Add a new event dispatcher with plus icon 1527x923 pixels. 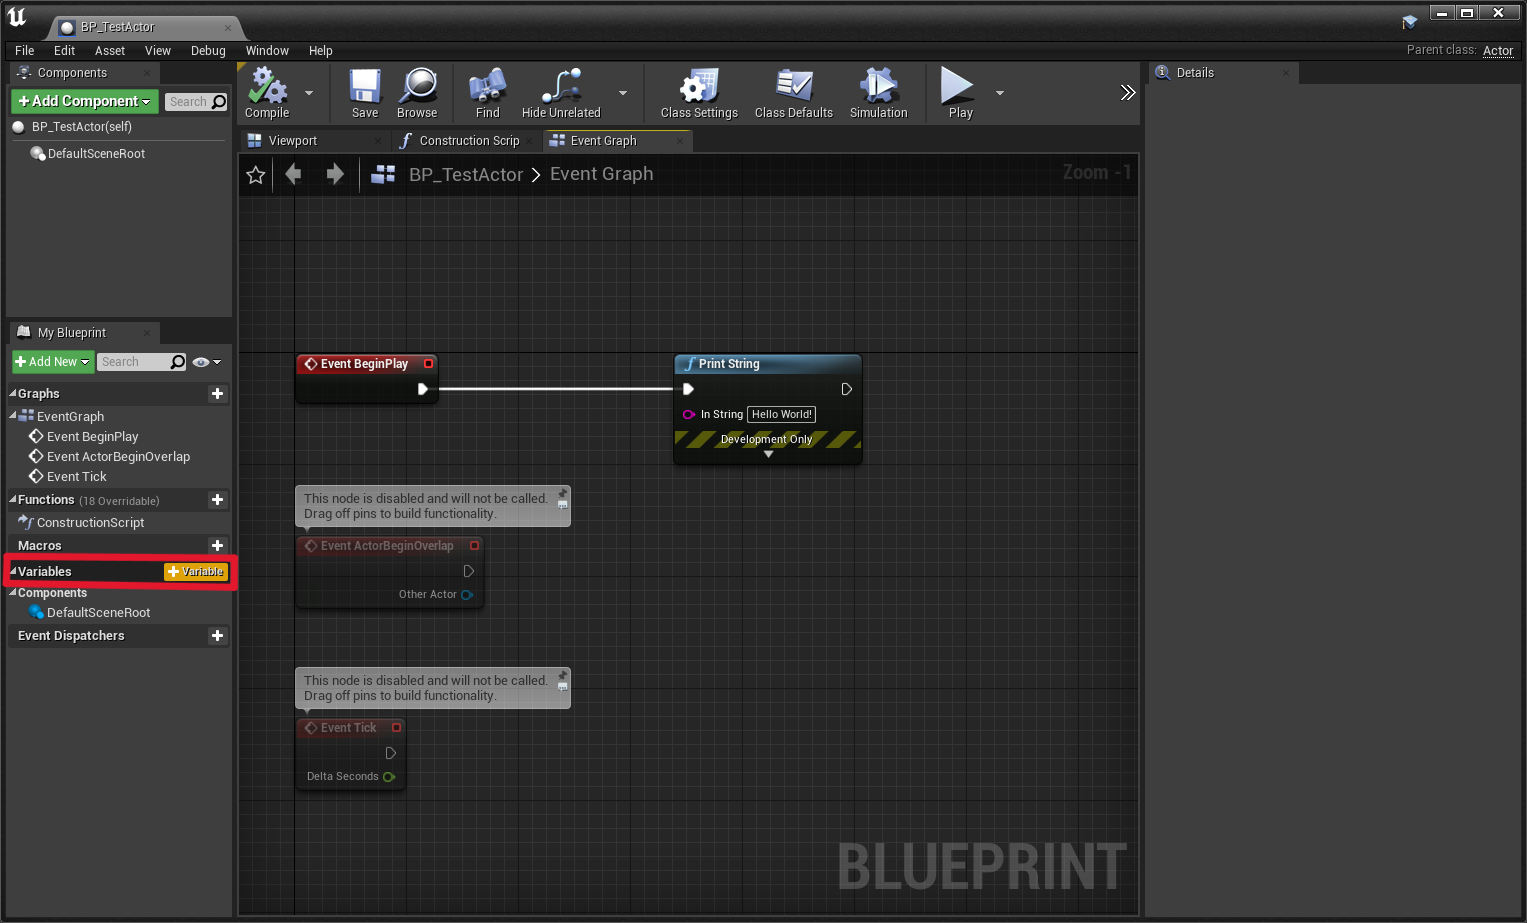pos(217,636)
